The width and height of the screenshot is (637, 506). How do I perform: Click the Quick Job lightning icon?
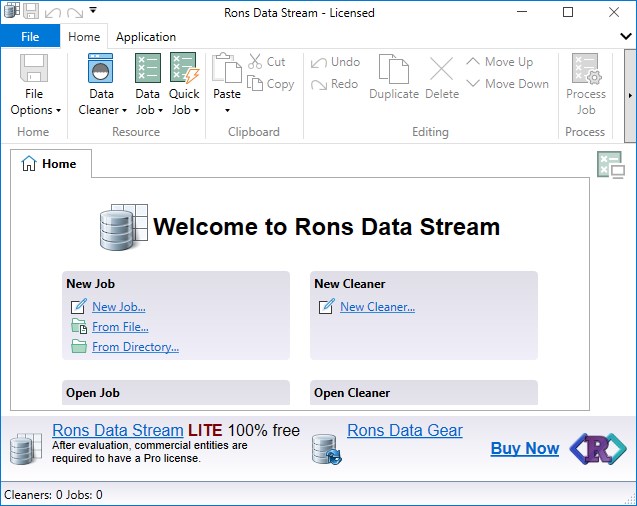click(x=184, y=67)
